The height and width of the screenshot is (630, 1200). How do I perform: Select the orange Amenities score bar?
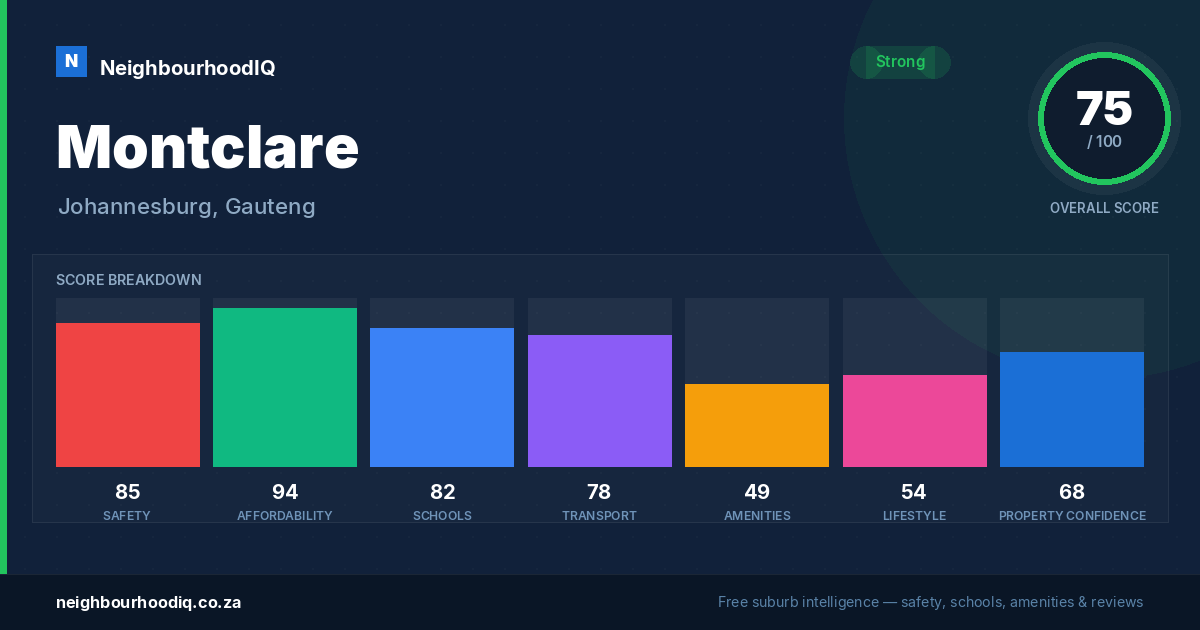coord(757,425)
